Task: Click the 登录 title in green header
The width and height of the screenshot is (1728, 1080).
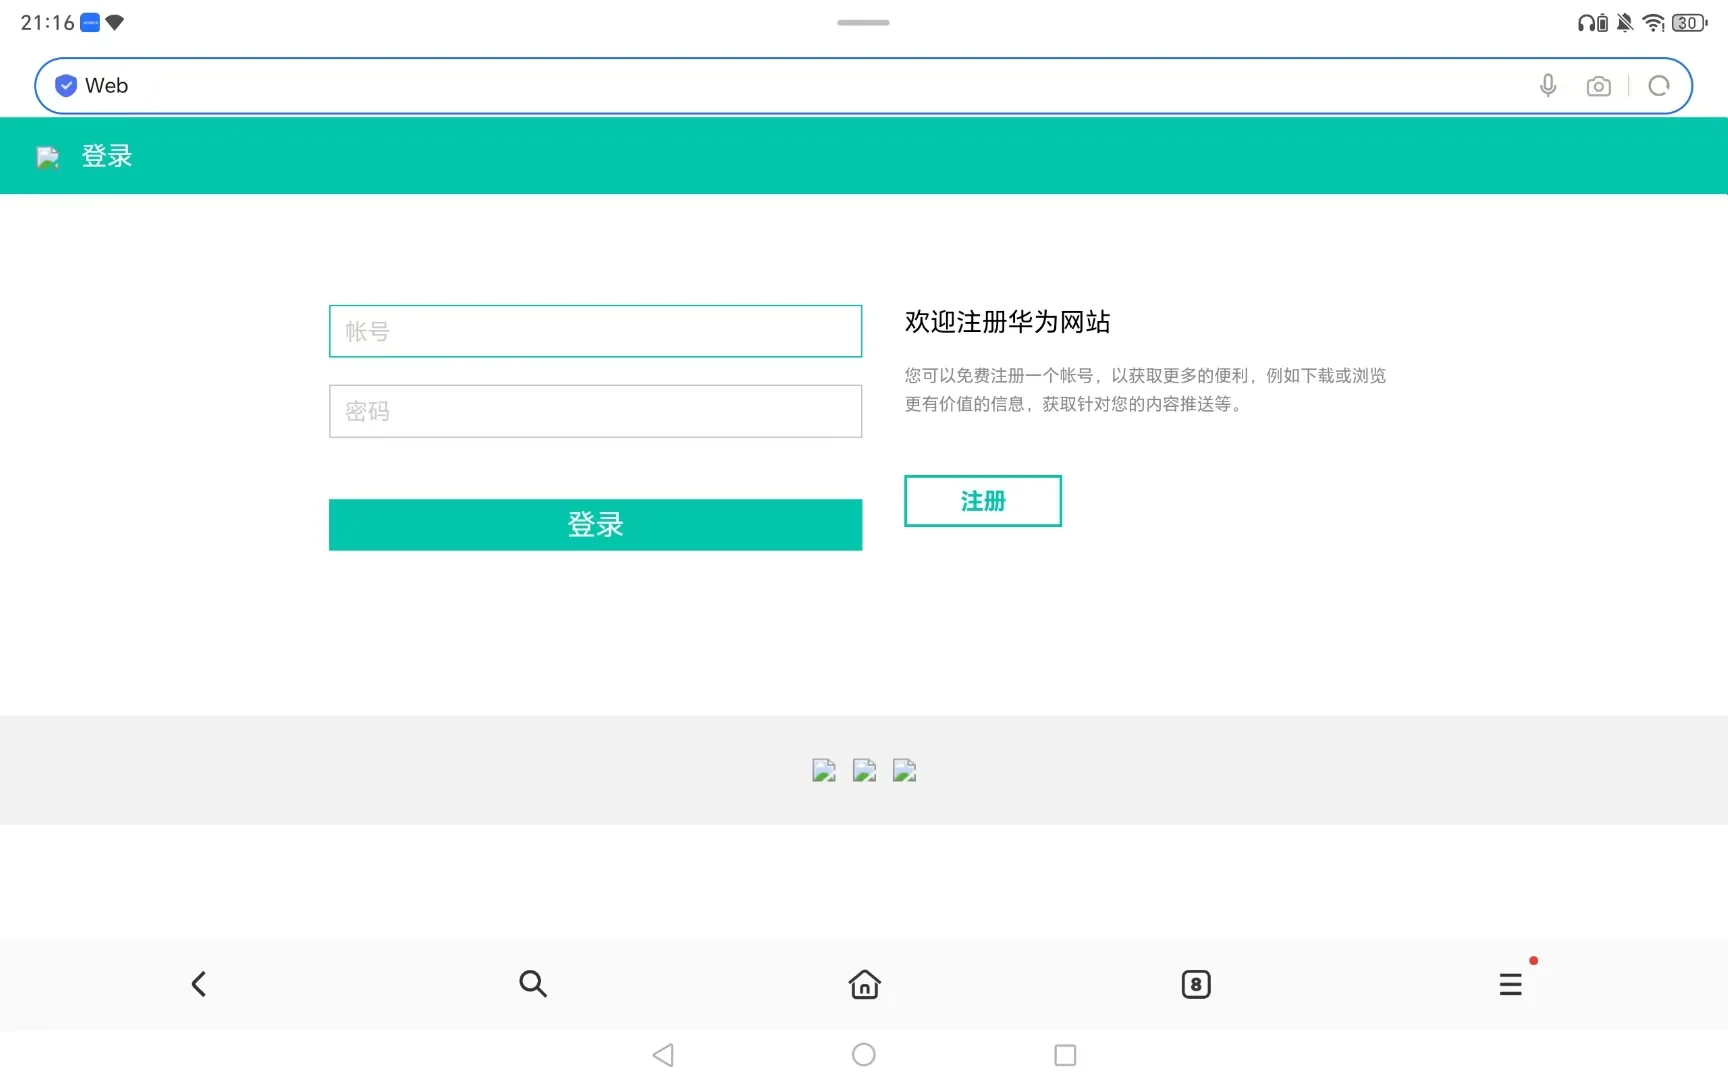Action: tap(107, 156)
